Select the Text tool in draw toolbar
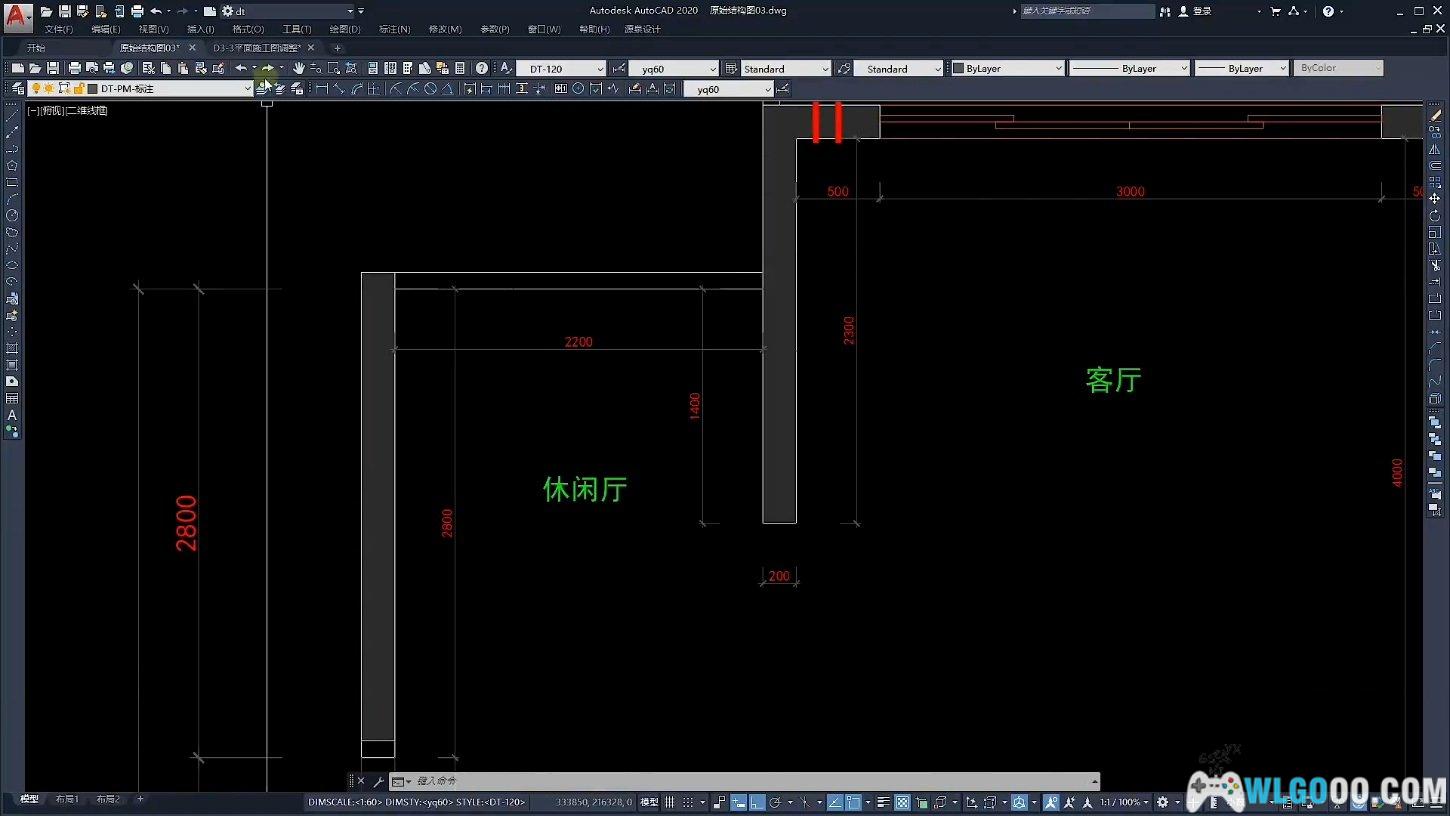Viewport: 1450px width, 816px height. [12, 415]
